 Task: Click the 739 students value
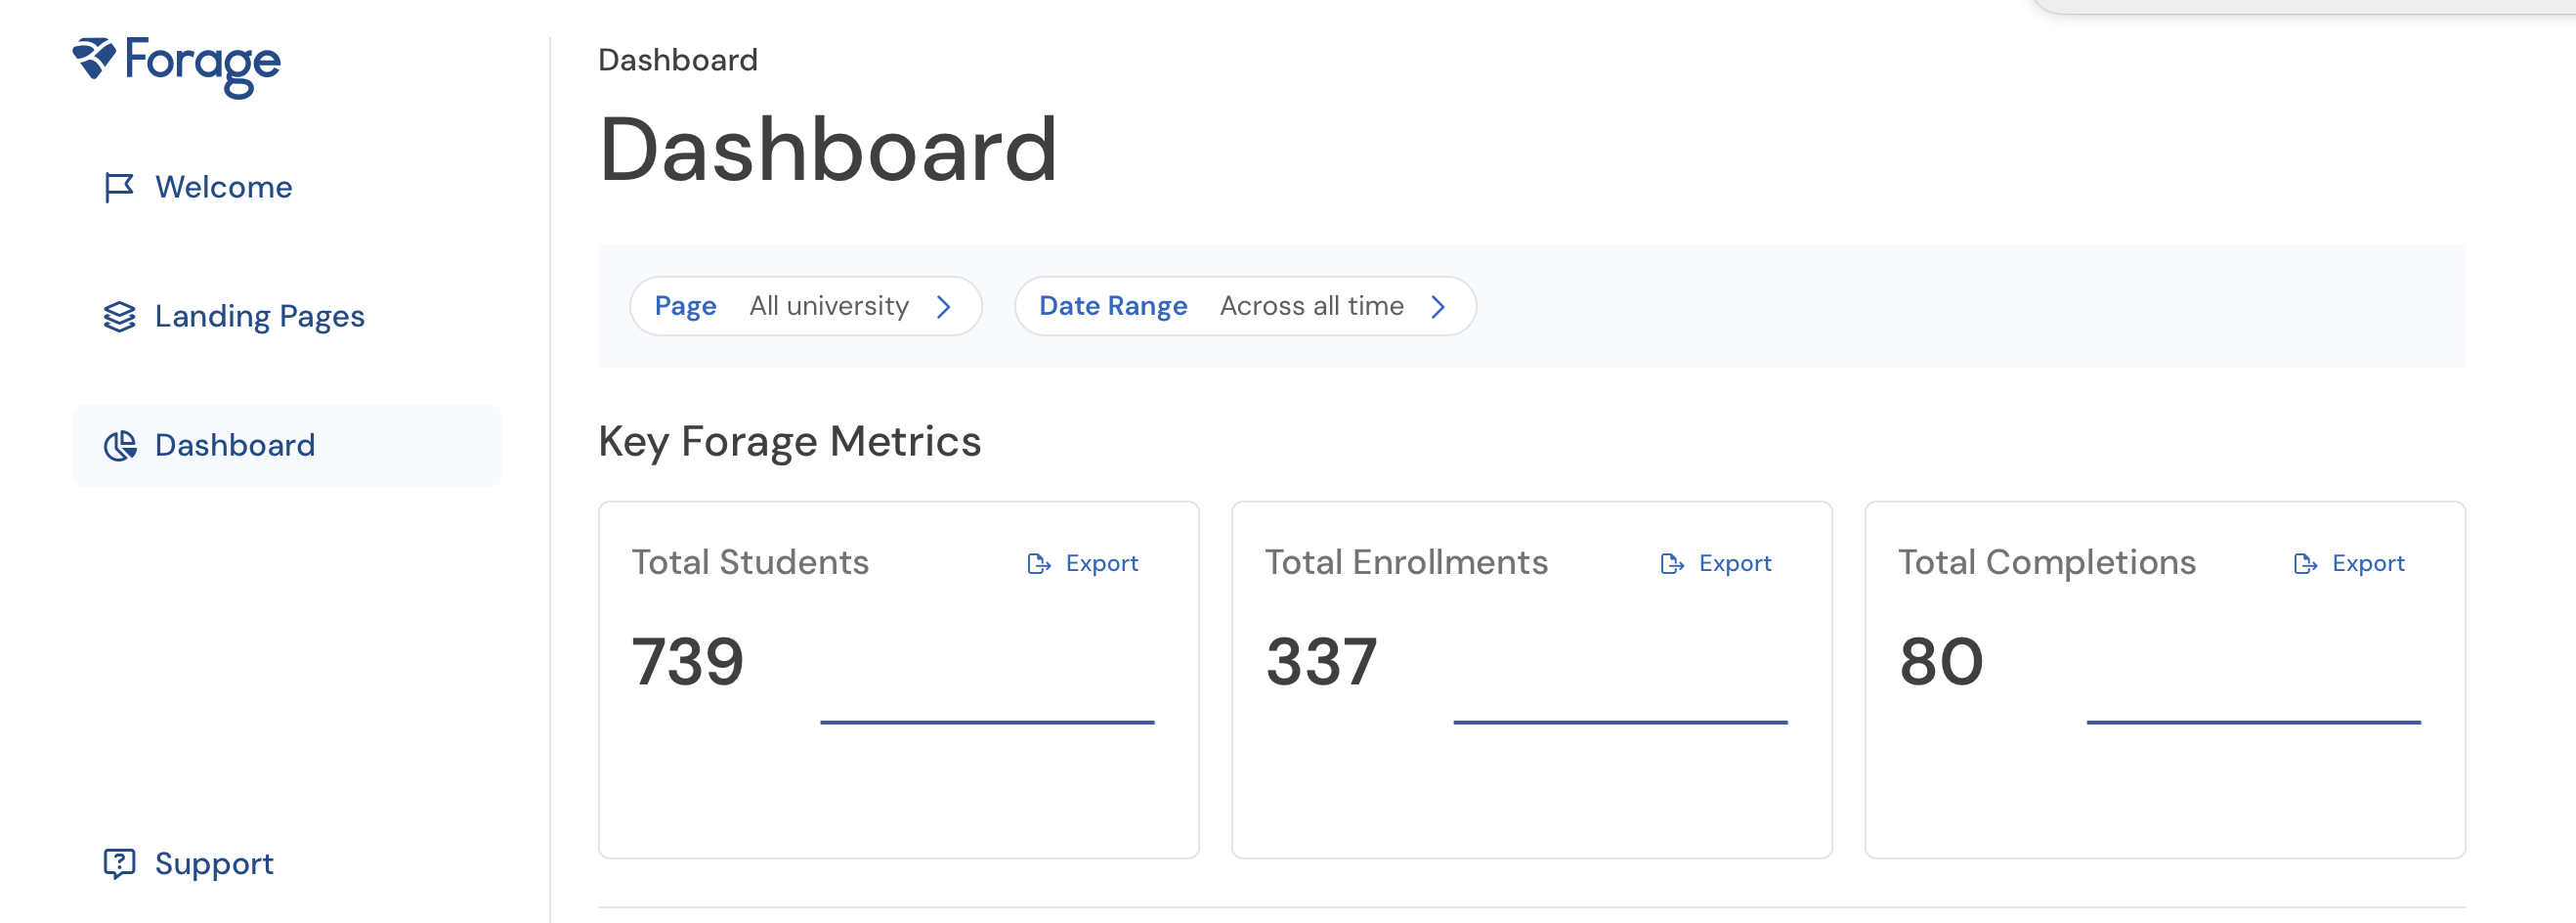point(688,661)
